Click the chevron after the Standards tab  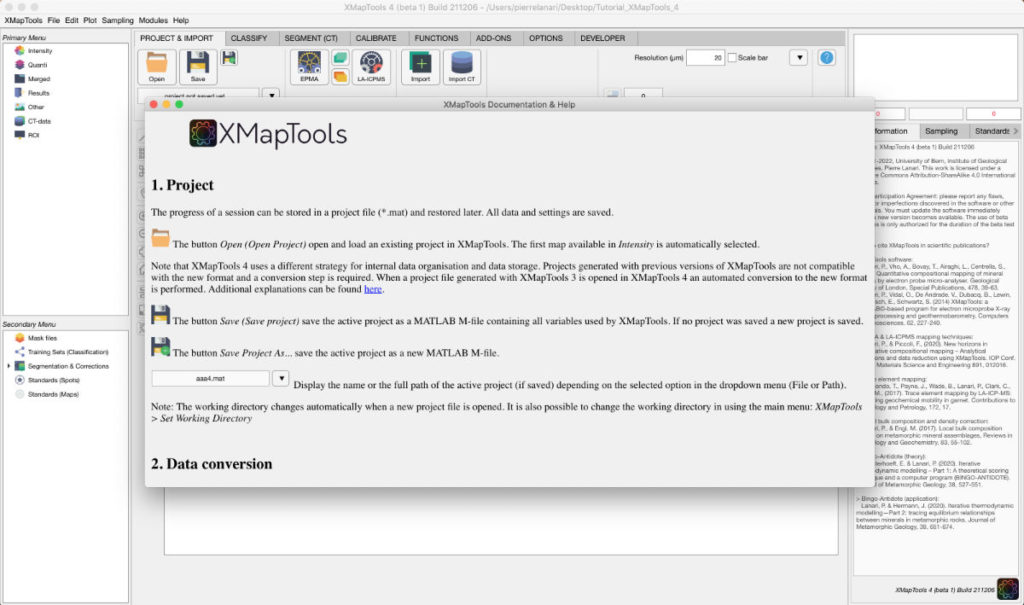[x=1016, y=131]
